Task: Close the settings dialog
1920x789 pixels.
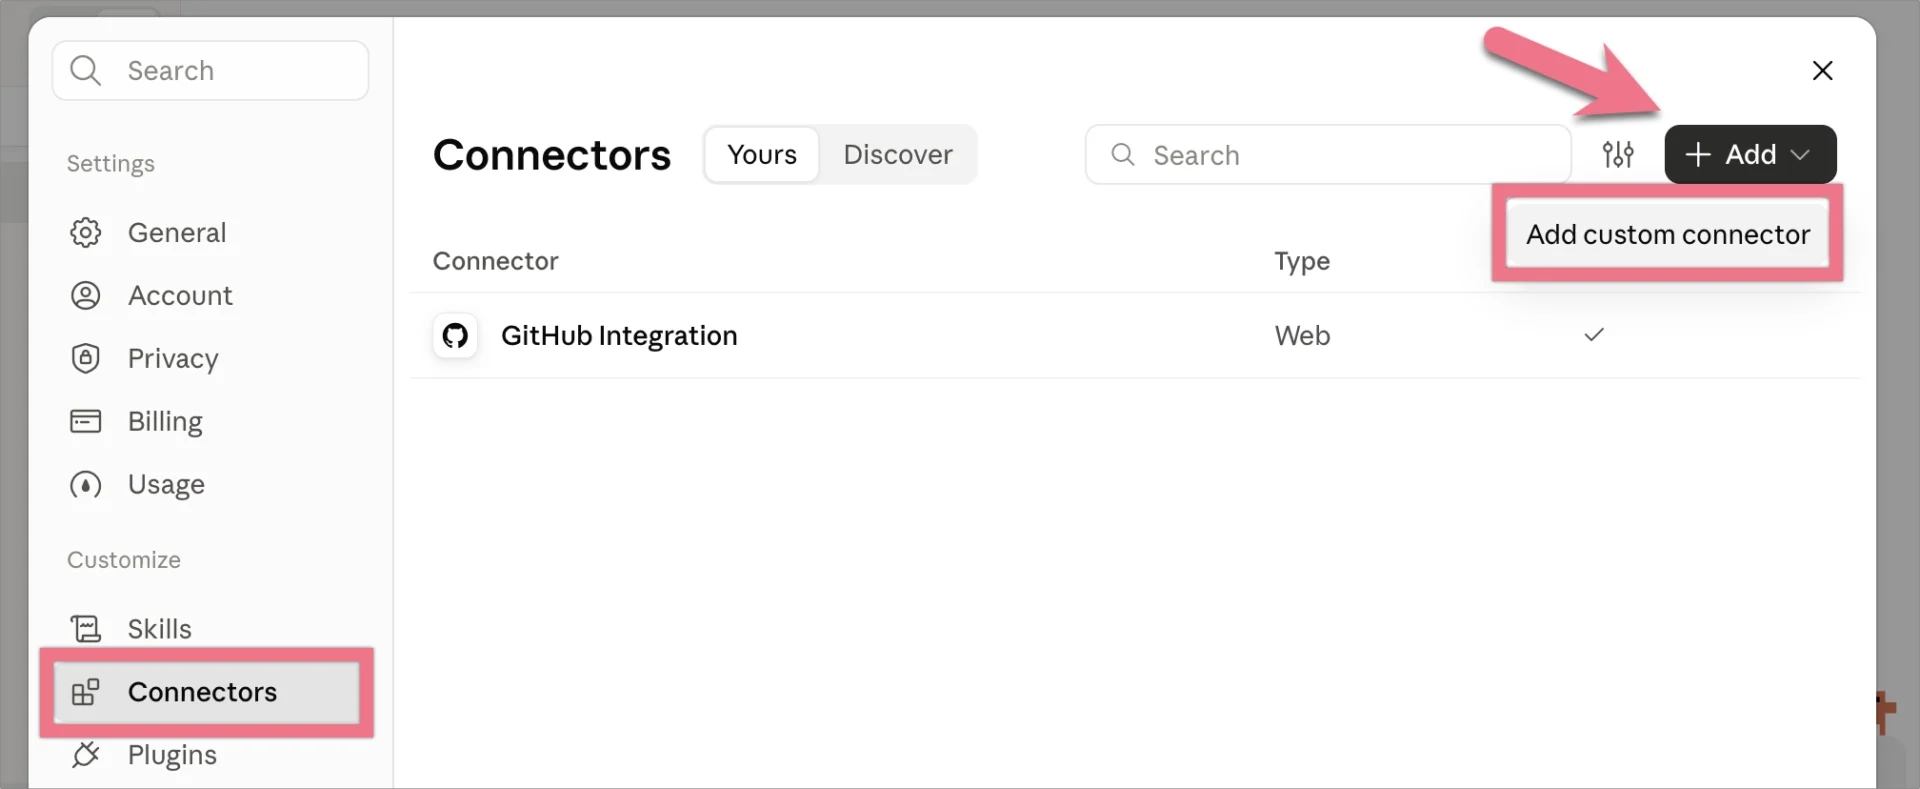Action: pos(1822,70)
